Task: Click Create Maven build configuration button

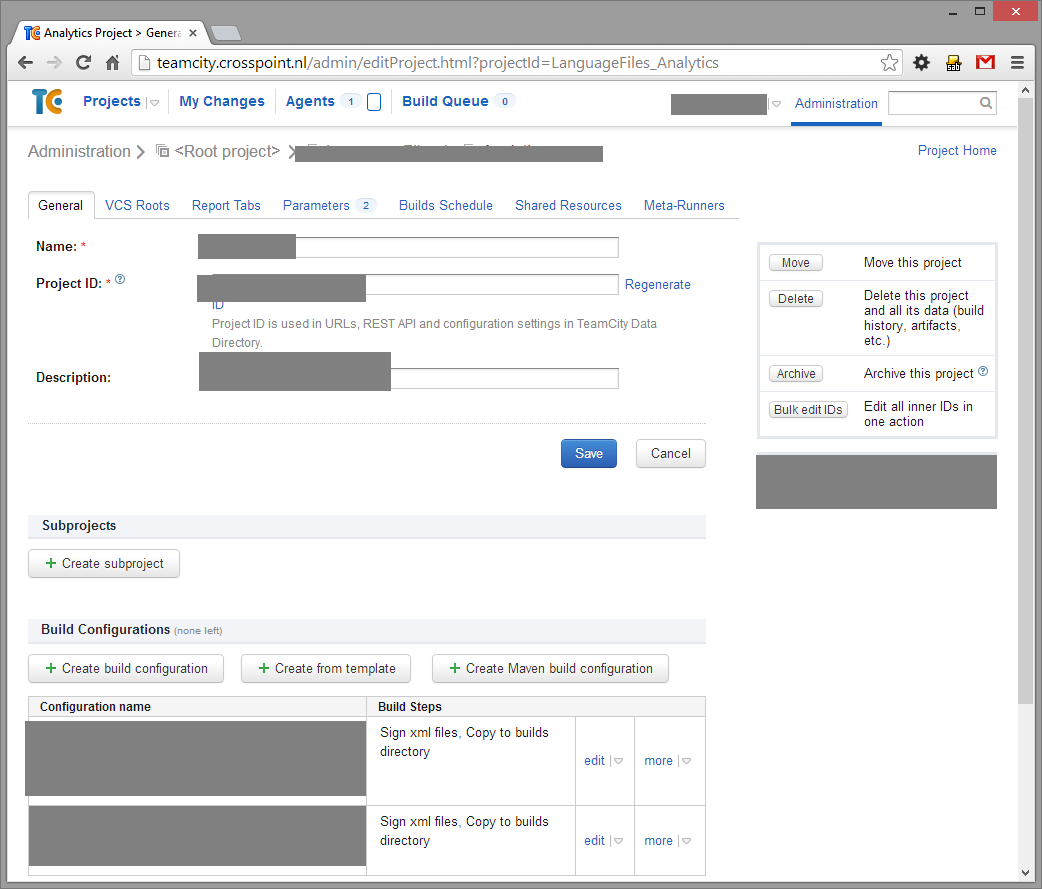Action: pyautogui.click(x=550, y=668)
